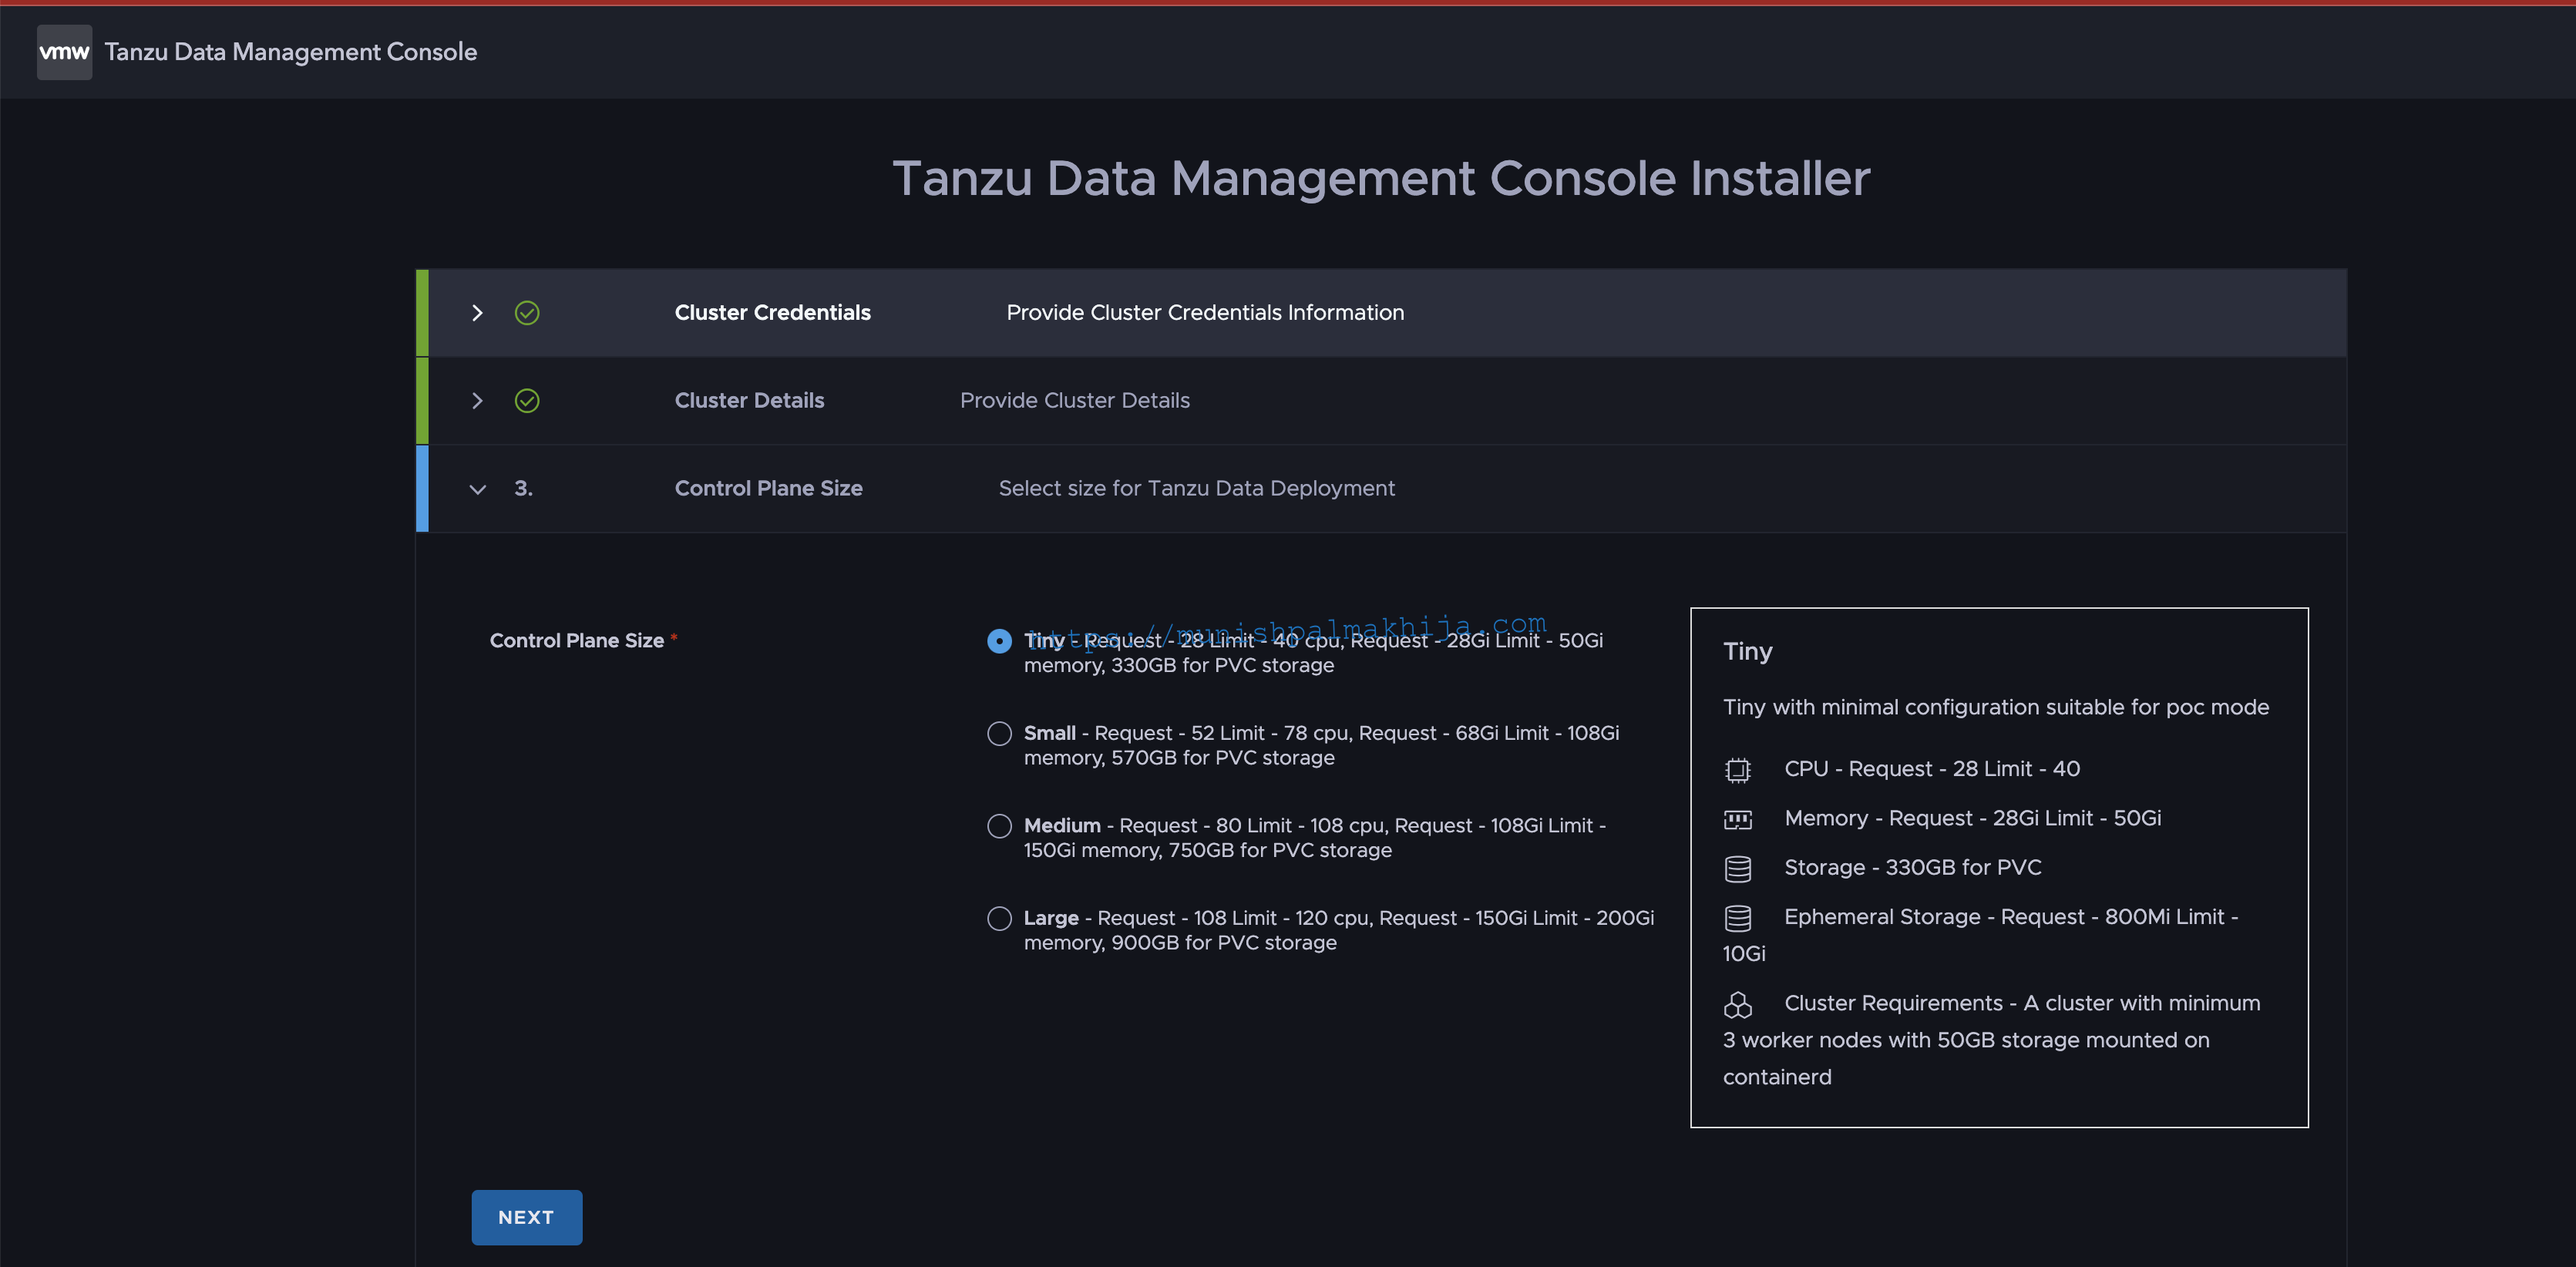The height and width of the screenshot is (1267, 2576).
Task: Click the installer page main heading
Action: click(1381, 179)
